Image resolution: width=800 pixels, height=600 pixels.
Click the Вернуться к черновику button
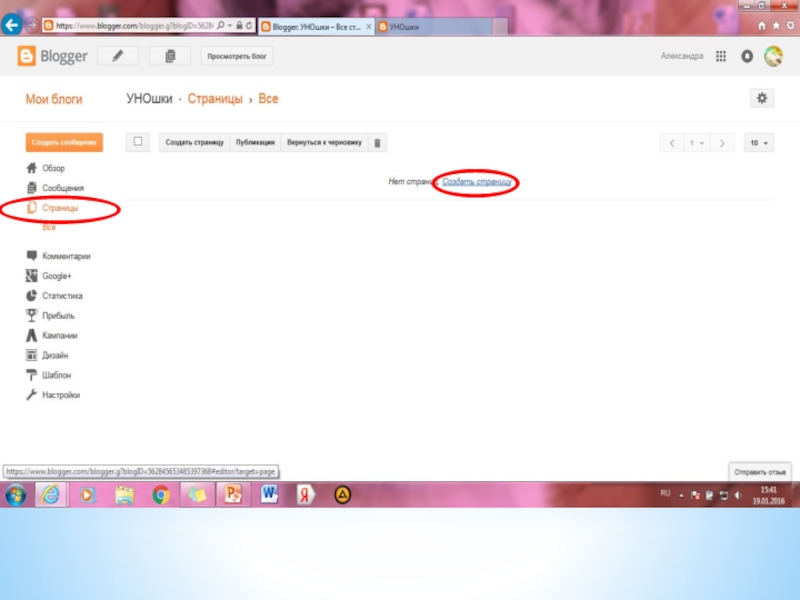324,143
